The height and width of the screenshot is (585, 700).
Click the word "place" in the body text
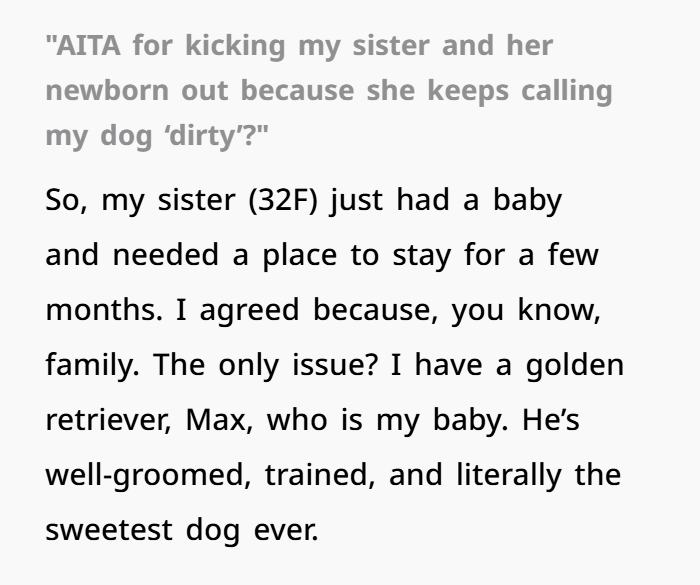click(x=300, y=256)
